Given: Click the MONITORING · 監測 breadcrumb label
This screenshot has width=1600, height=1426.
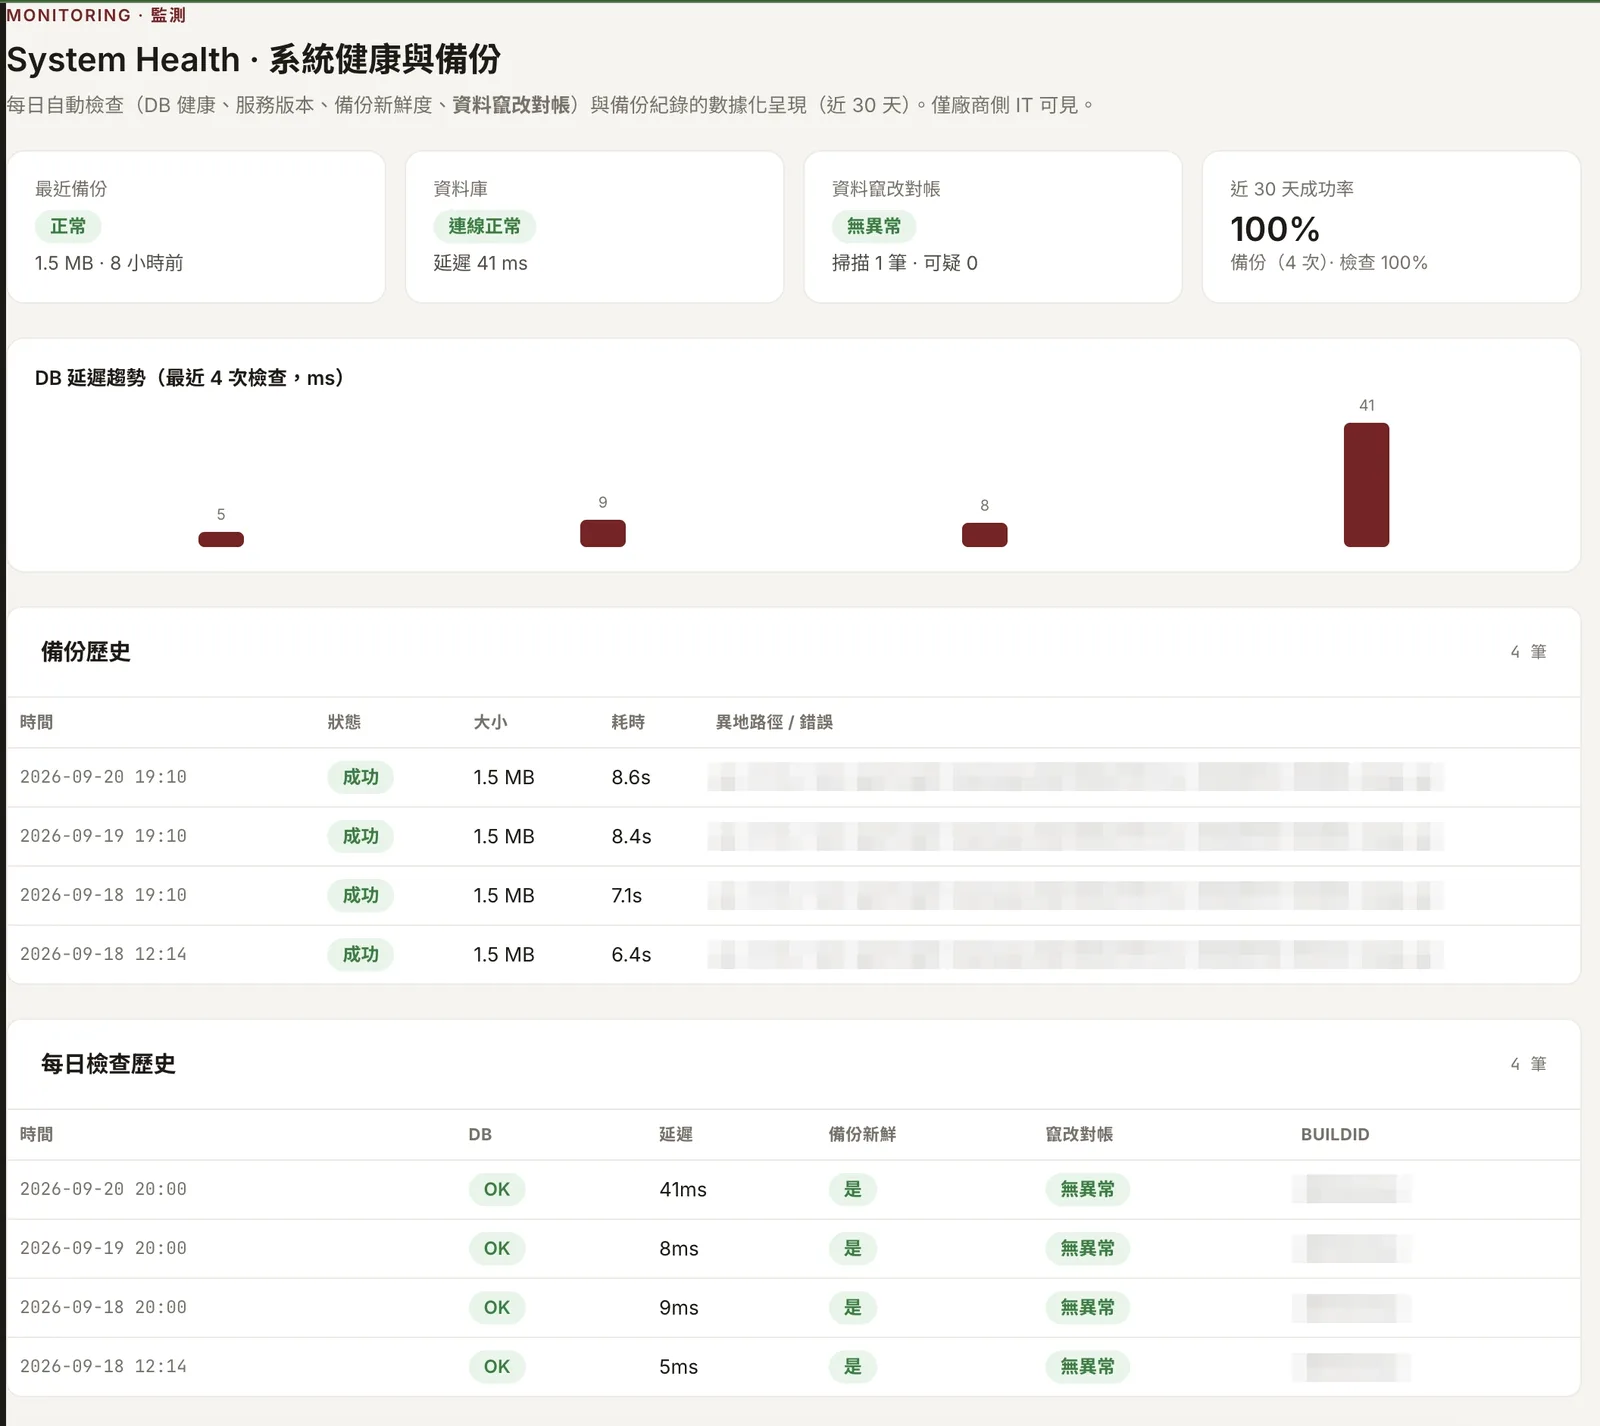Looking at the screenshot, I should pos(96,15).
